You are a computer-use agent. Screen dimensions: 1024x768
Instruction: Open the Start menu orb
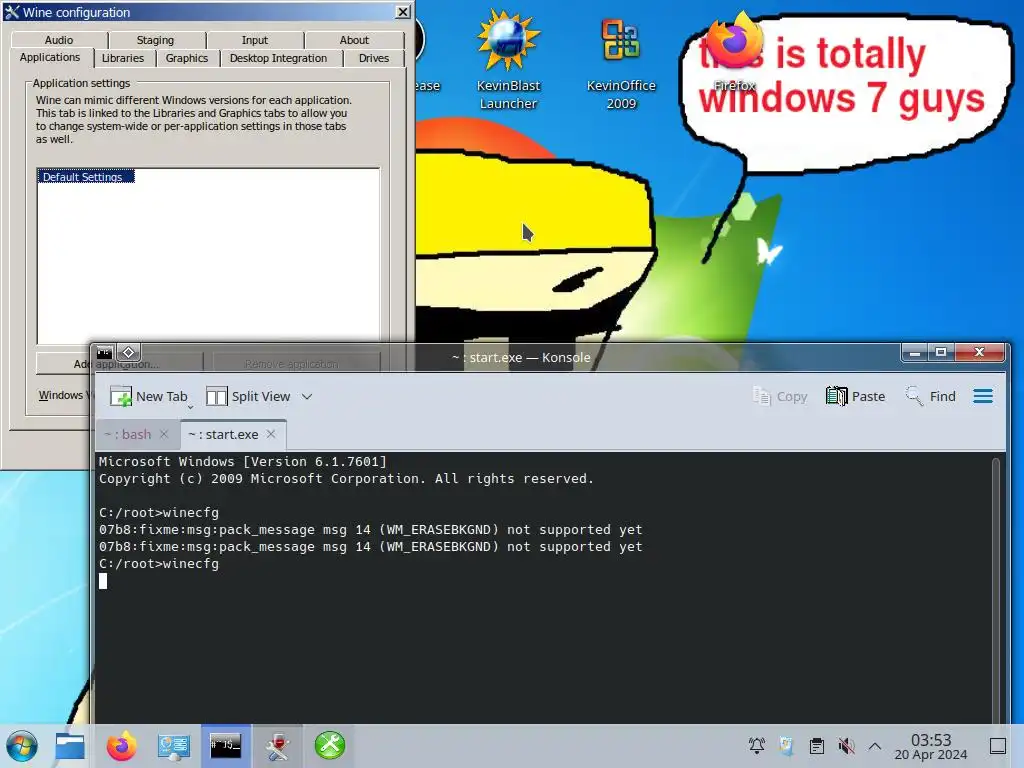pos(22,746)
